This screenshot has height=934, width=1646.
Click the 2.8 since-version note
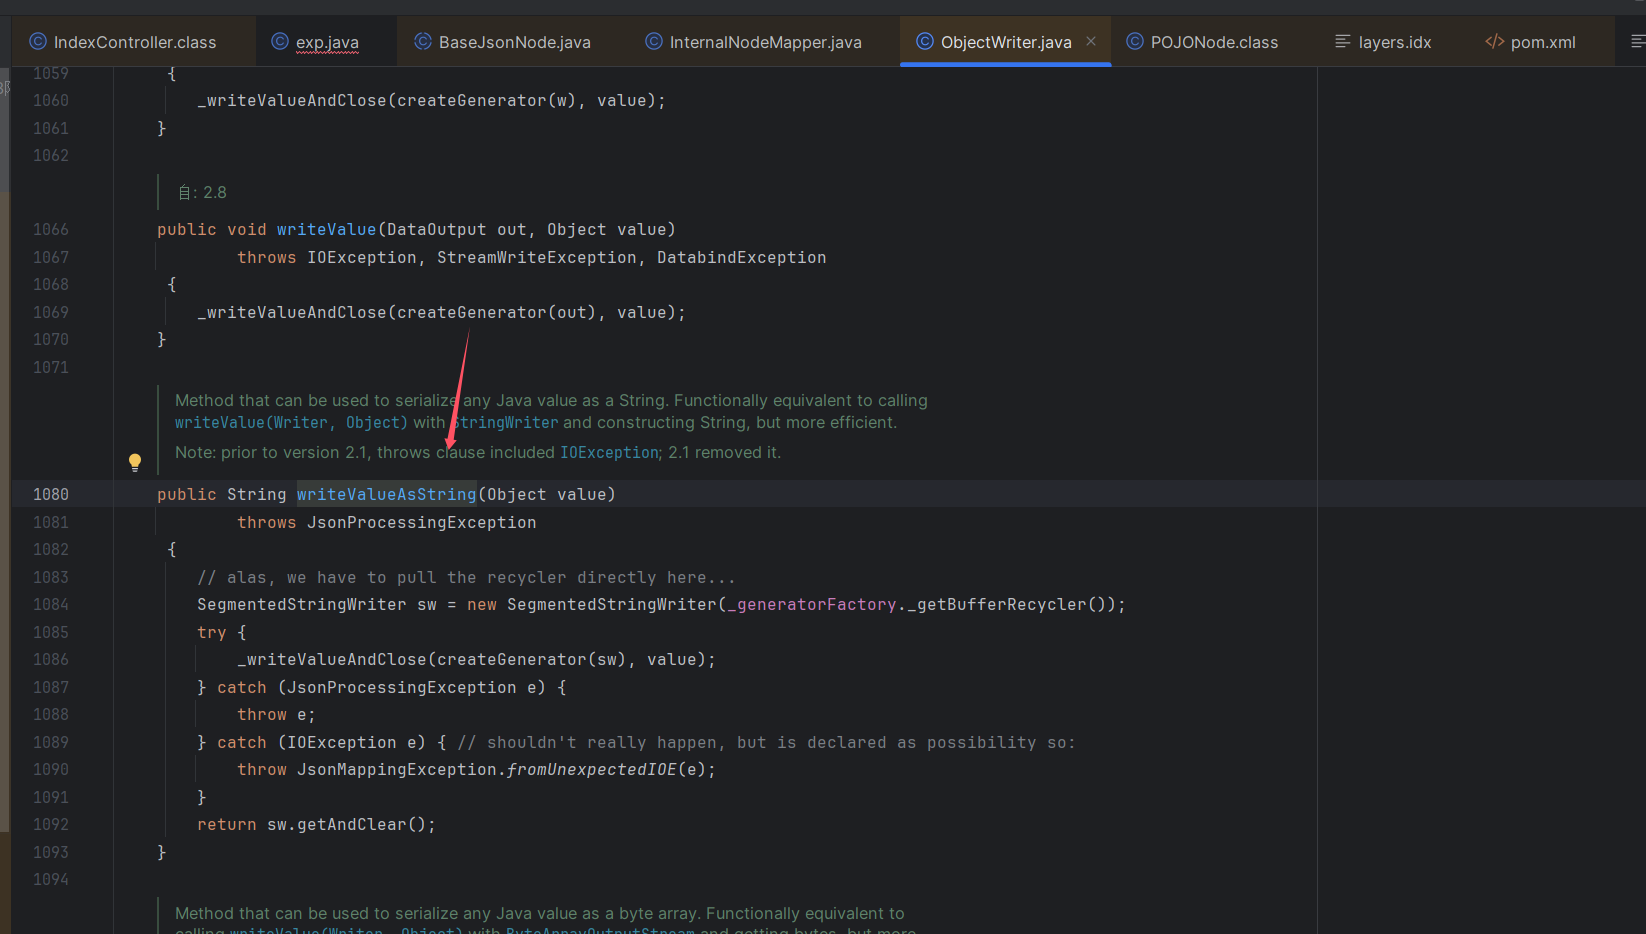point(203,192)
